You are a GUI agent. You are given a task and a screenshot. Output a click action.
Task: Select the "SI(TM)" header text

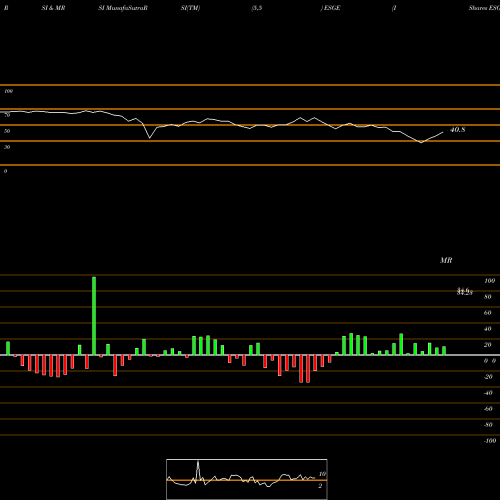pos(190,8)
